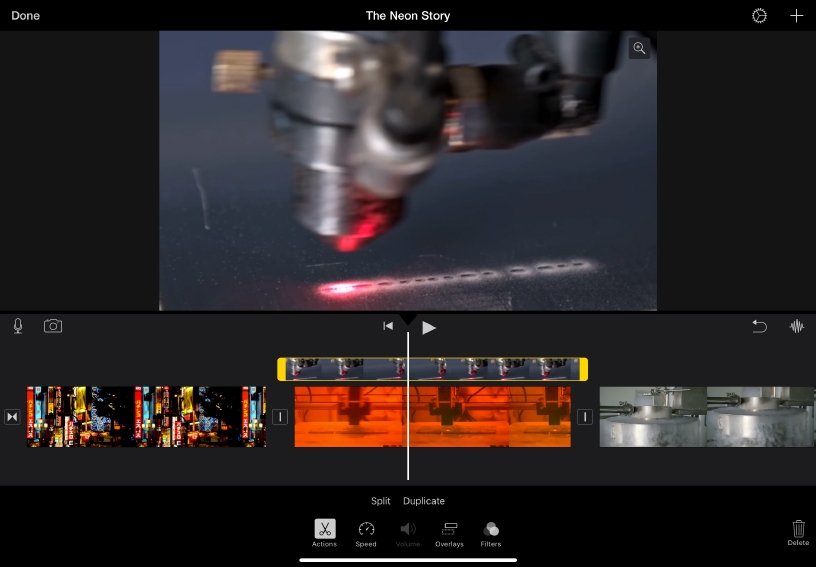The width and height of the screenshot is (816, 567).
Task: Delete the selected clip with trash icon
Action: tap(798, 531)
